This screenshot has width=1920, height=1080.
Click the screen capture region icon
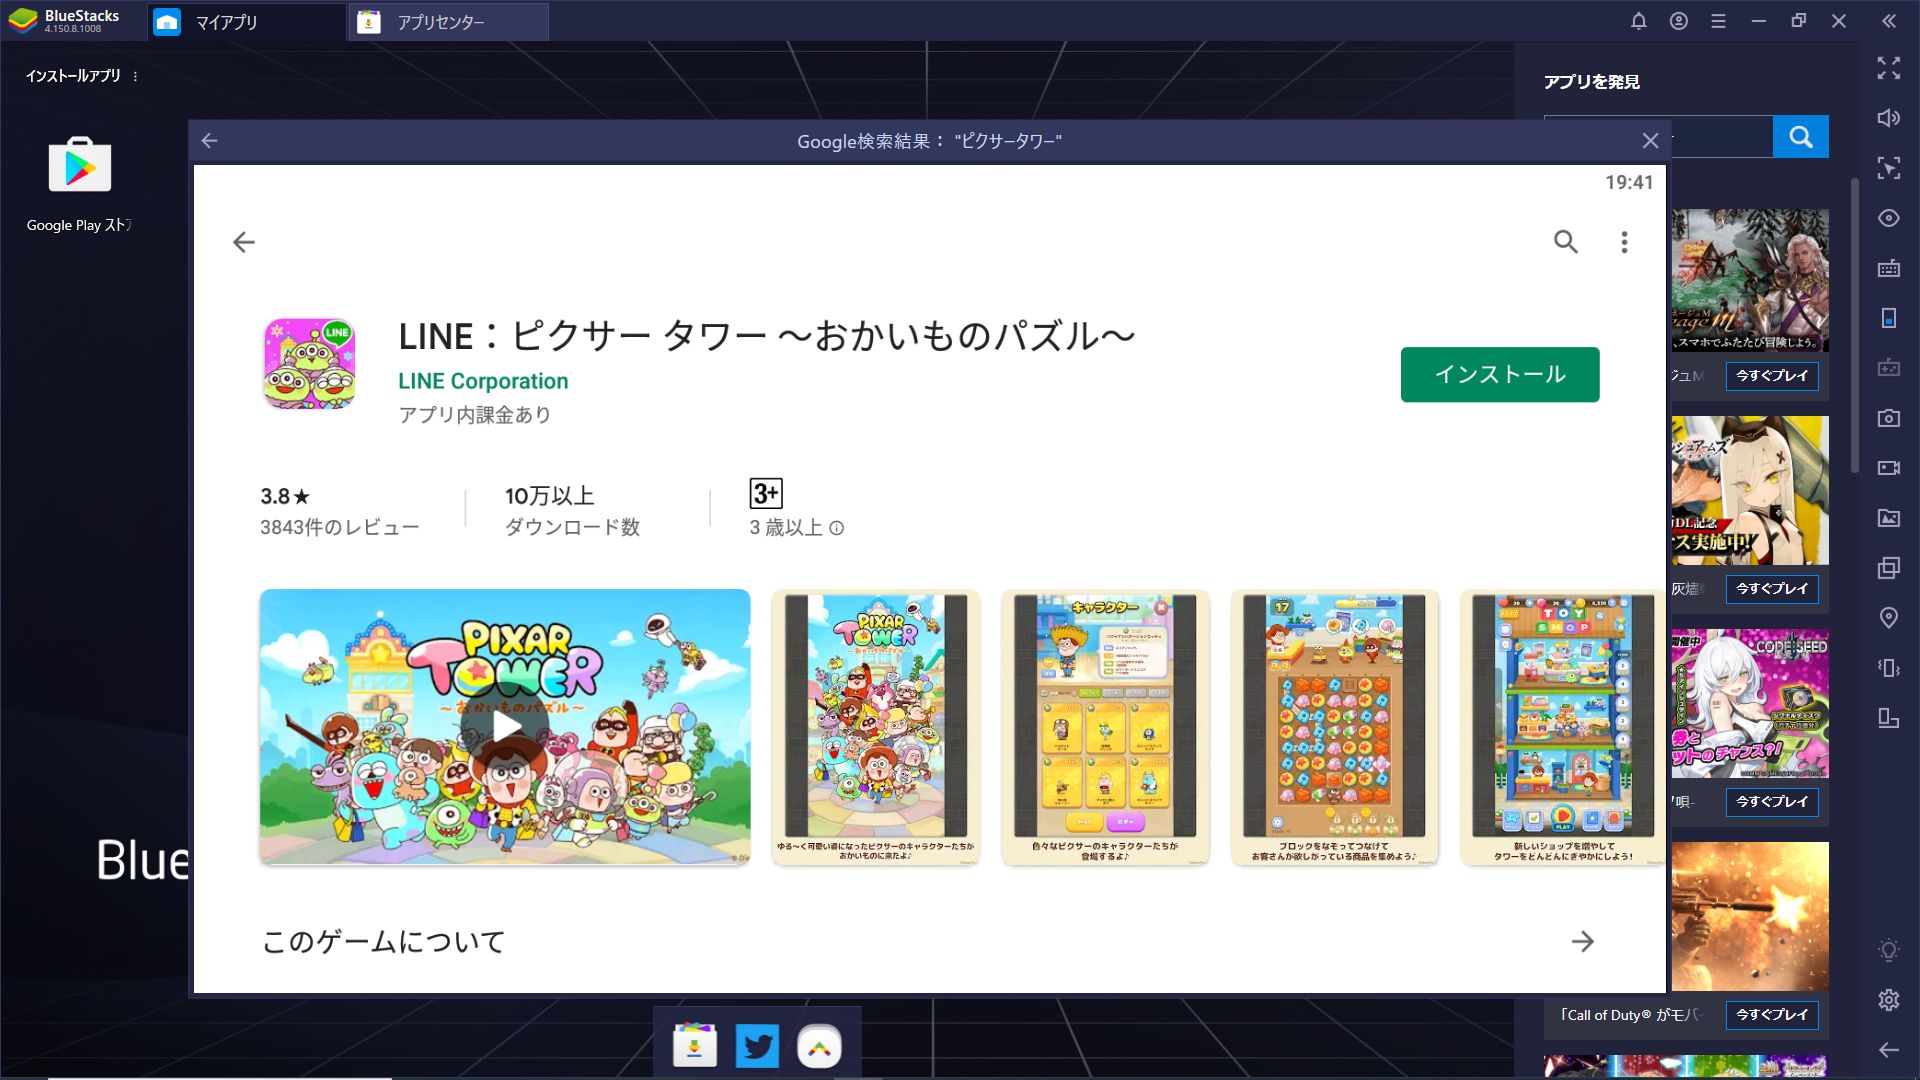(1888, 168)
